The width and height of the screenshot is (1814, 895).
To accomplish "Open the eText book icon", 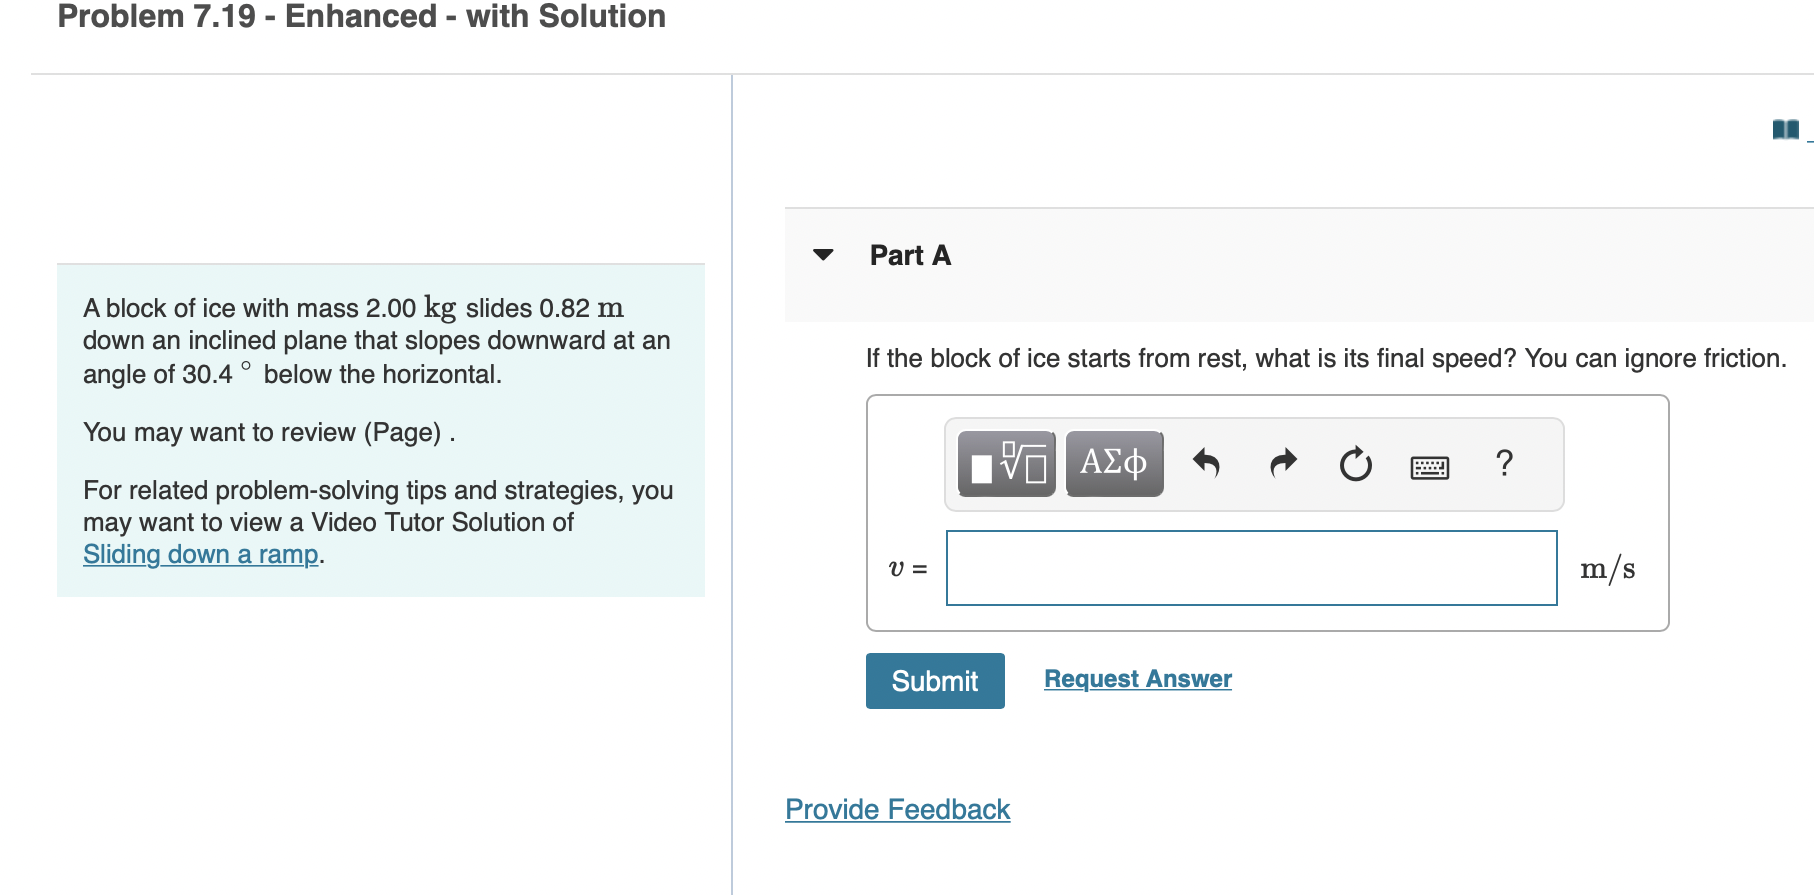I will point(1783,128).
